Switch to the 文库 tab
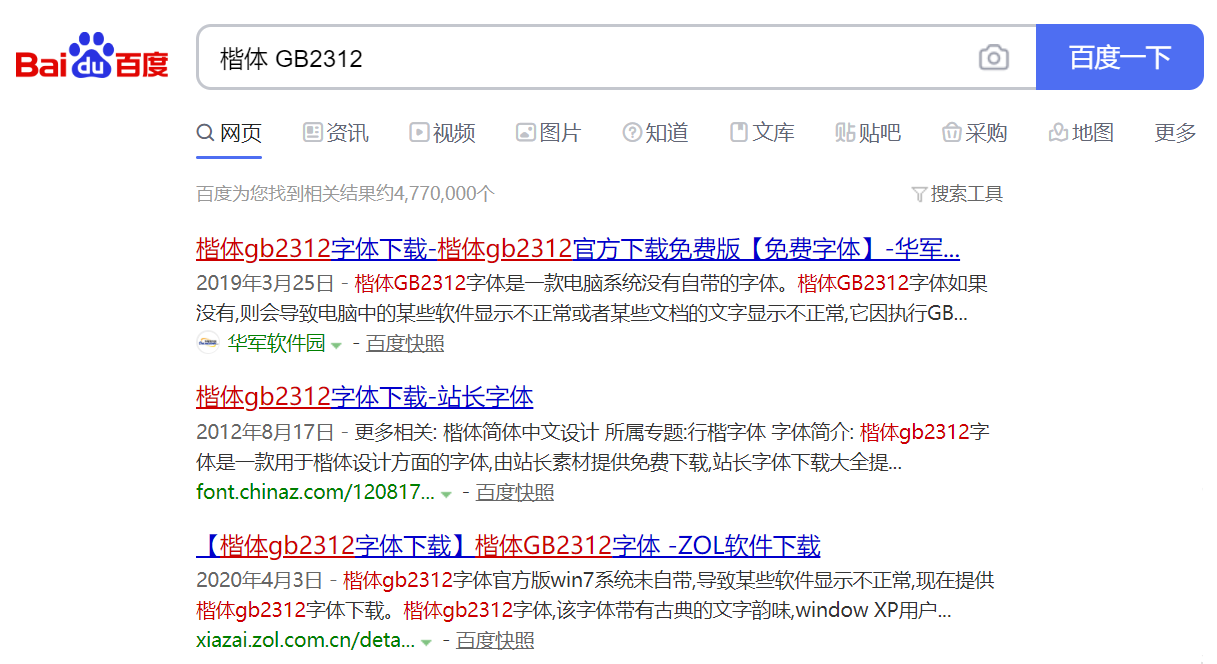Screen dimensions: 1217x664 coord(762,132)
